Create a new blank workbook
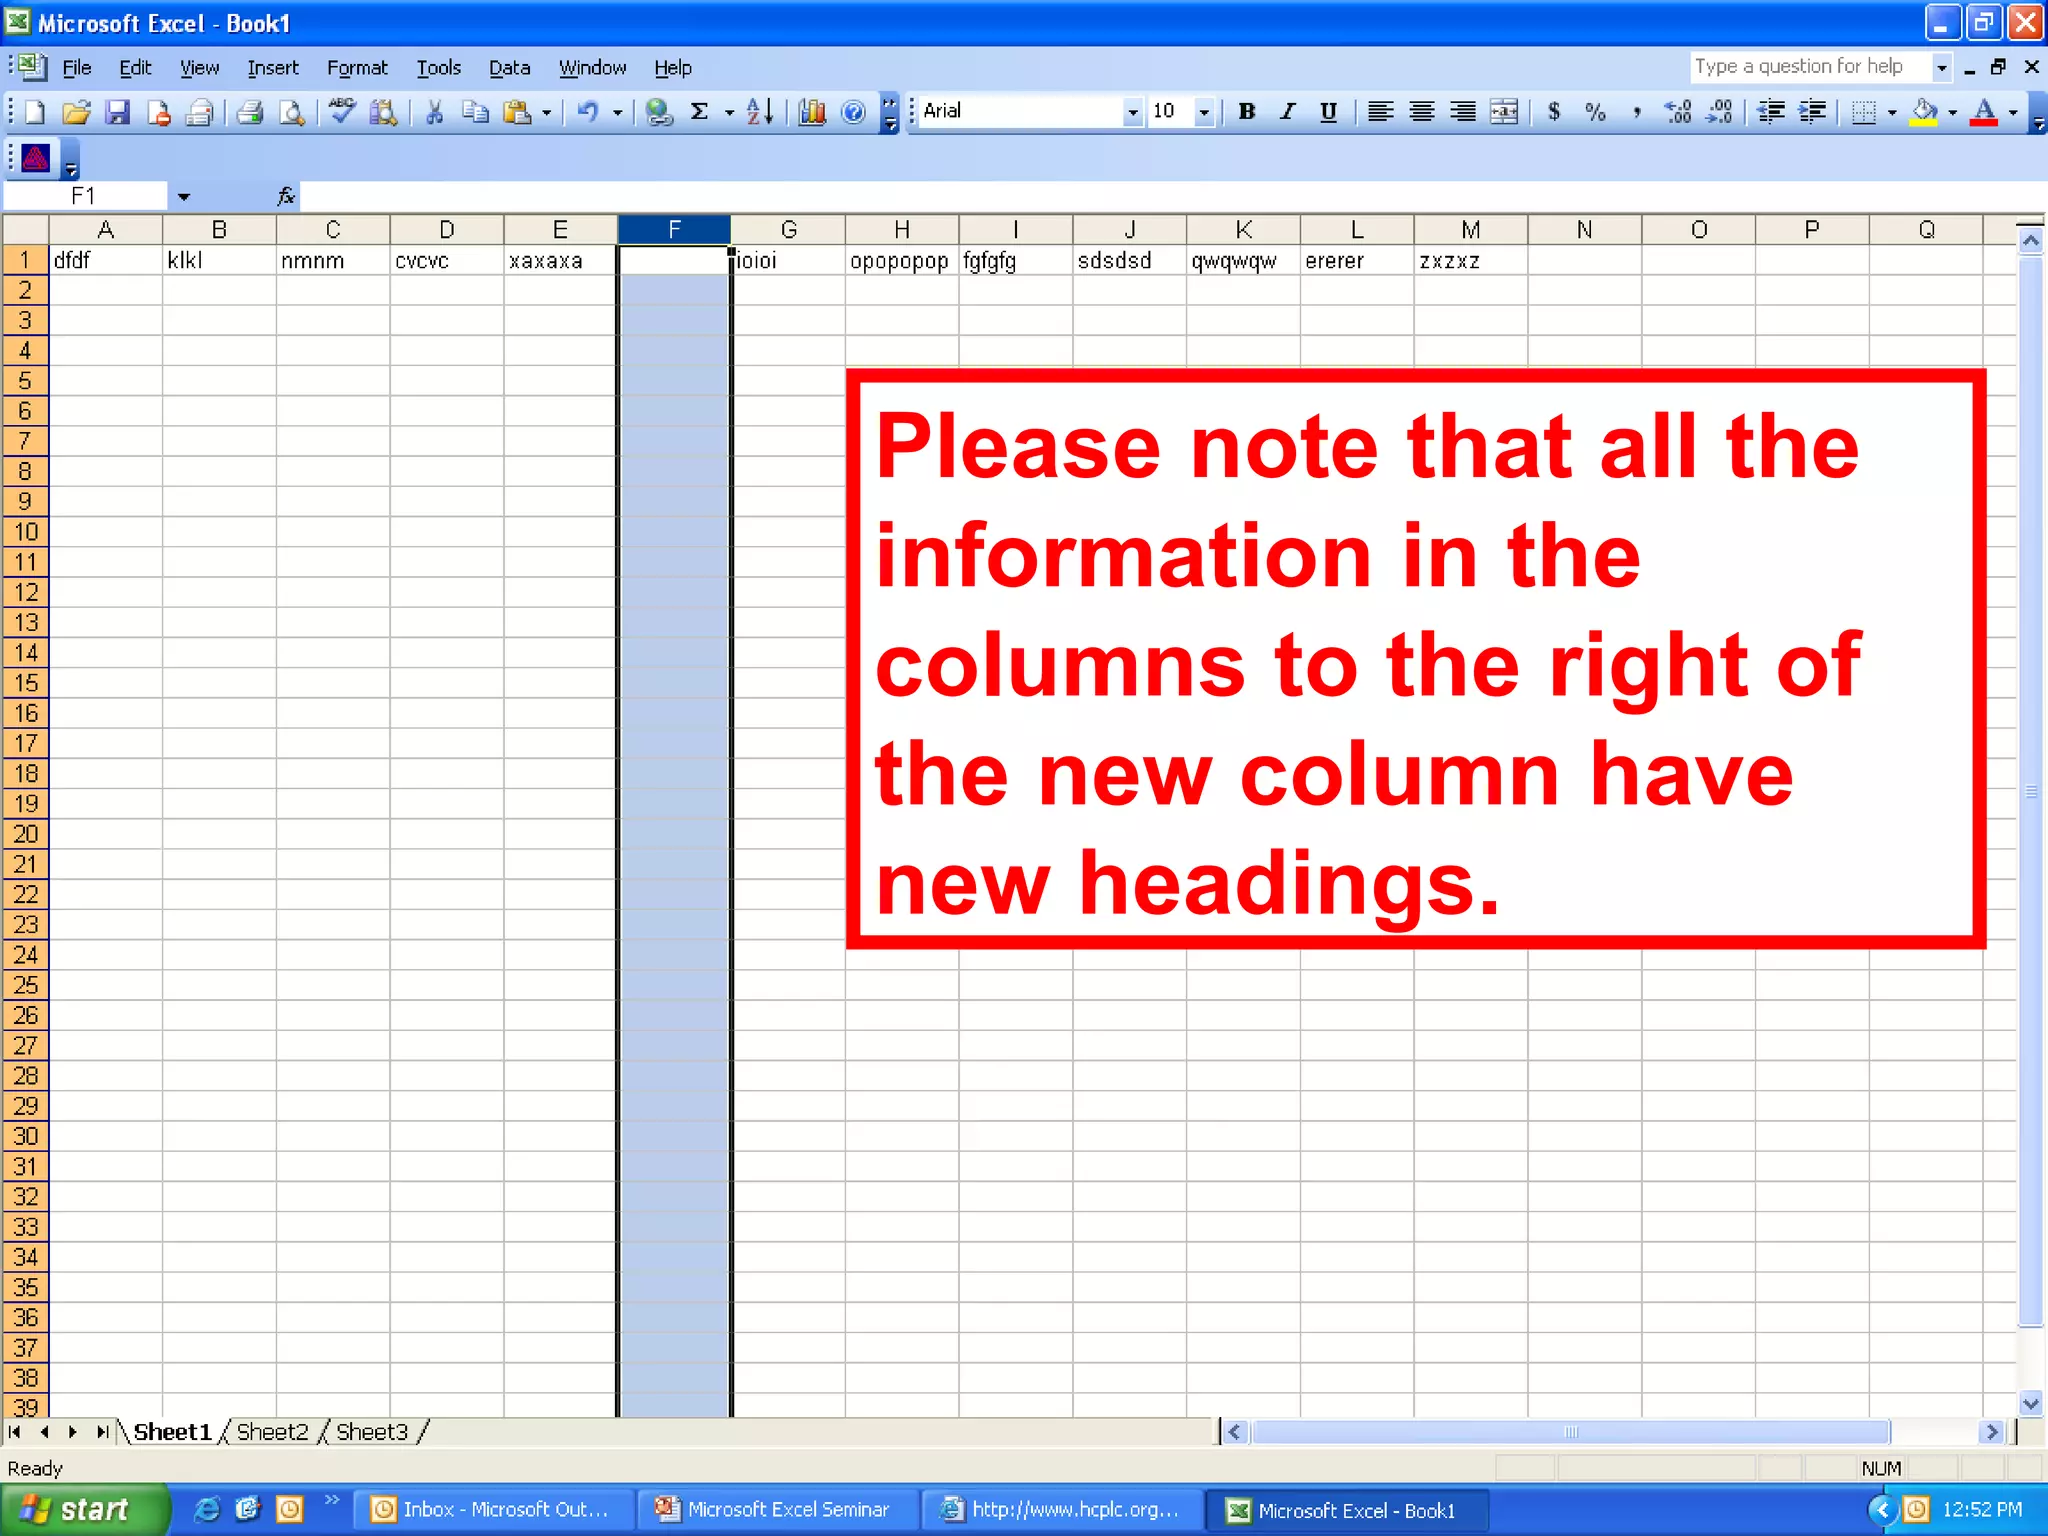The height and width of the screenshot is (1536, 2048). 35,112
